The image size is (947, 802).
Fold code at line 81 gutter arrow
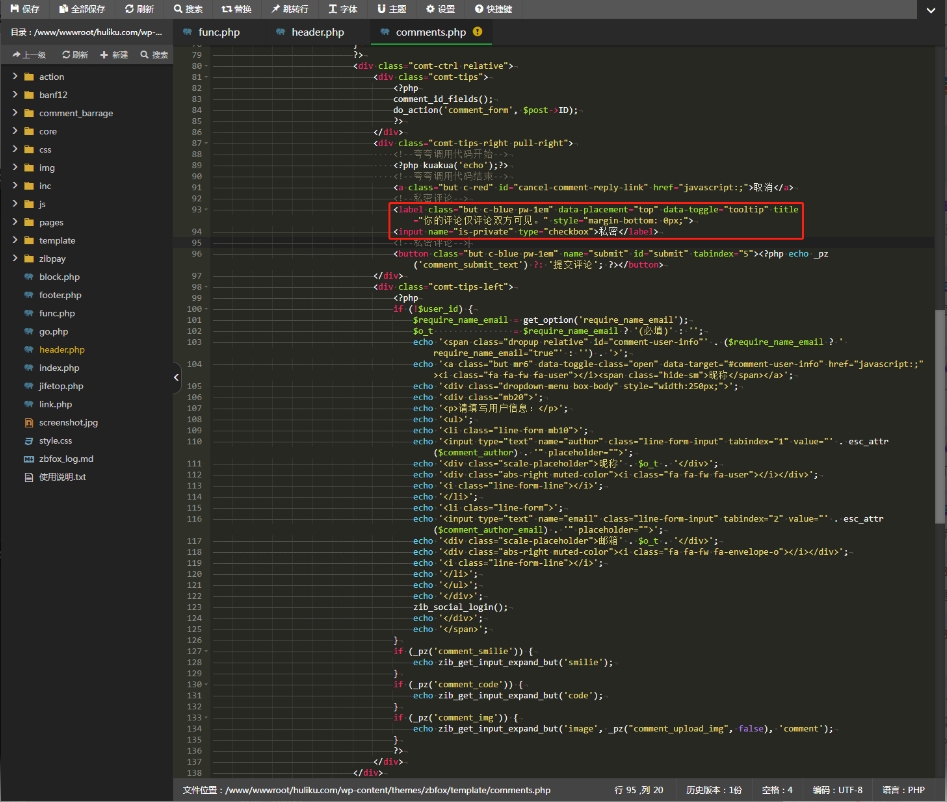[207, 77]
